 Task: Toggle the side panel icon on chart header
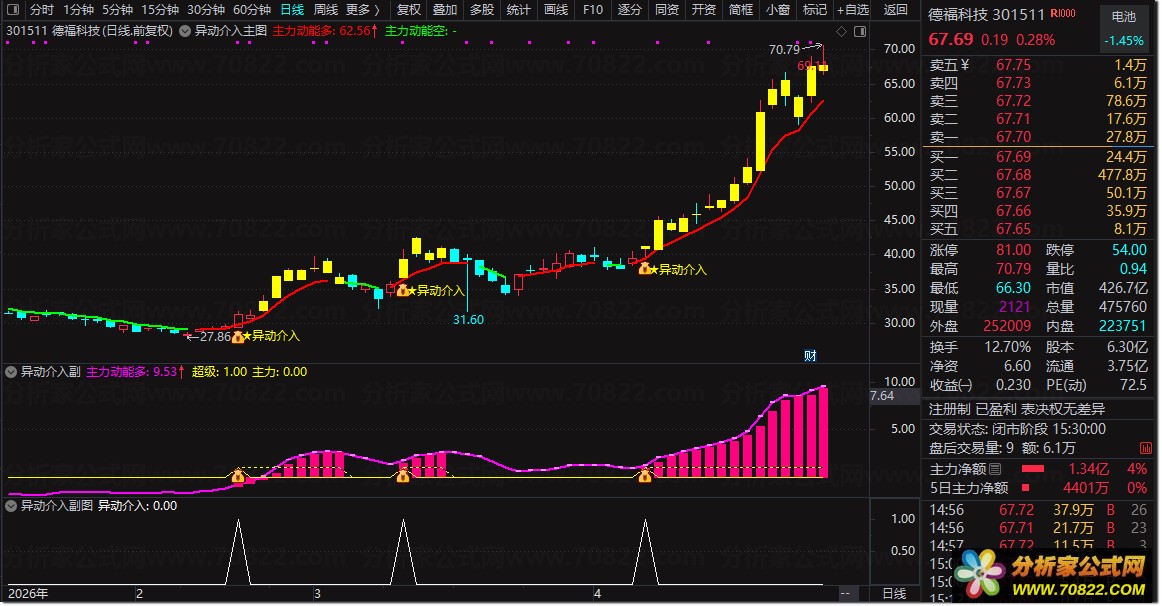pyautogui.click(x=860, y=31)
